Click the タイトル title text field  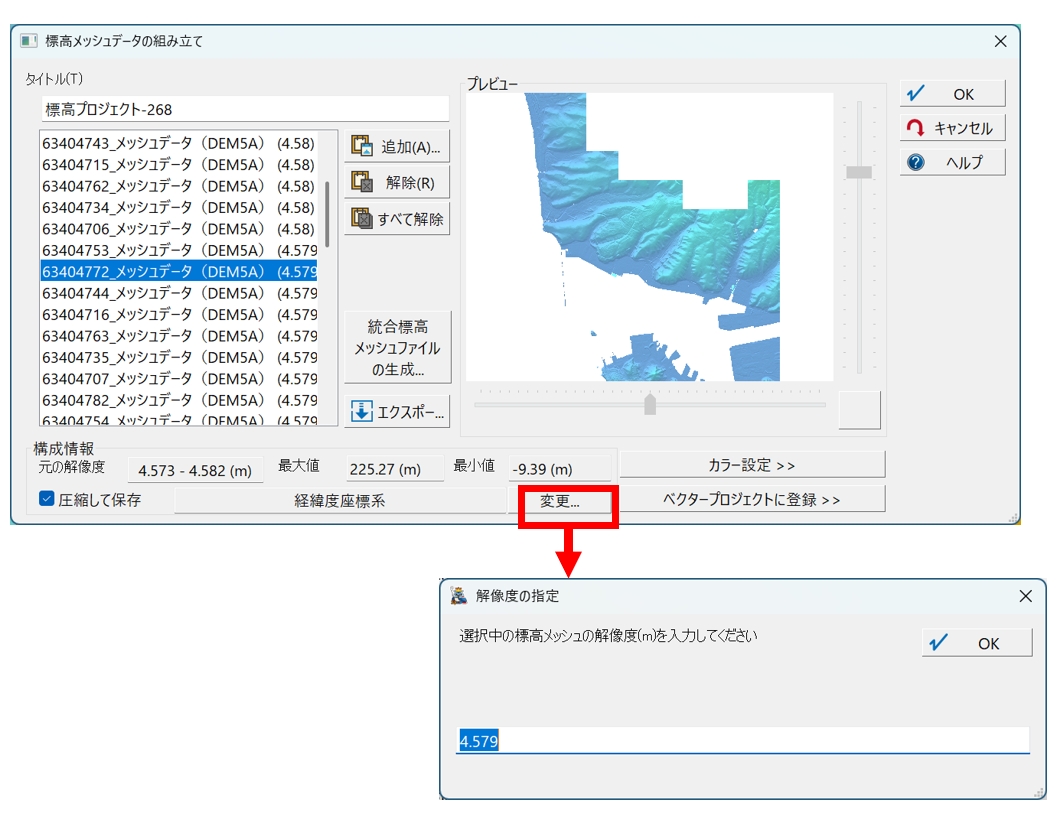[245, 109]
